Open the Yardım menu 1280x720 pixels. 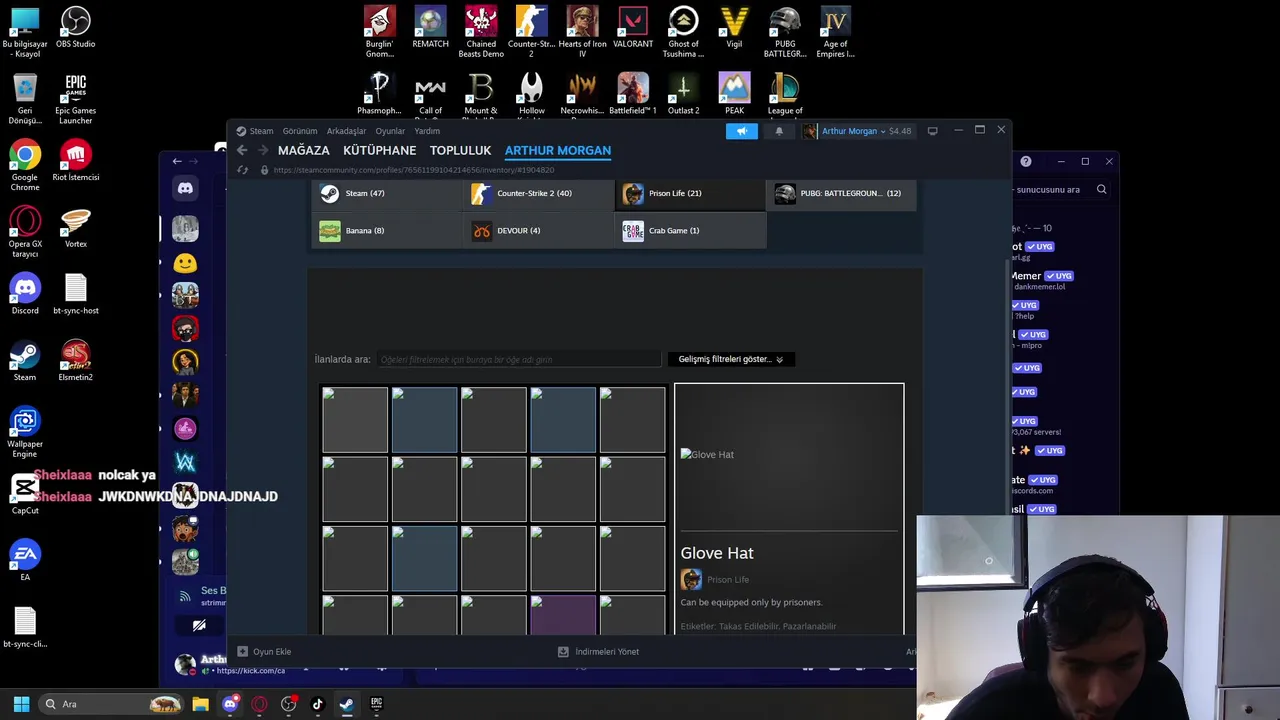(427, 131)
